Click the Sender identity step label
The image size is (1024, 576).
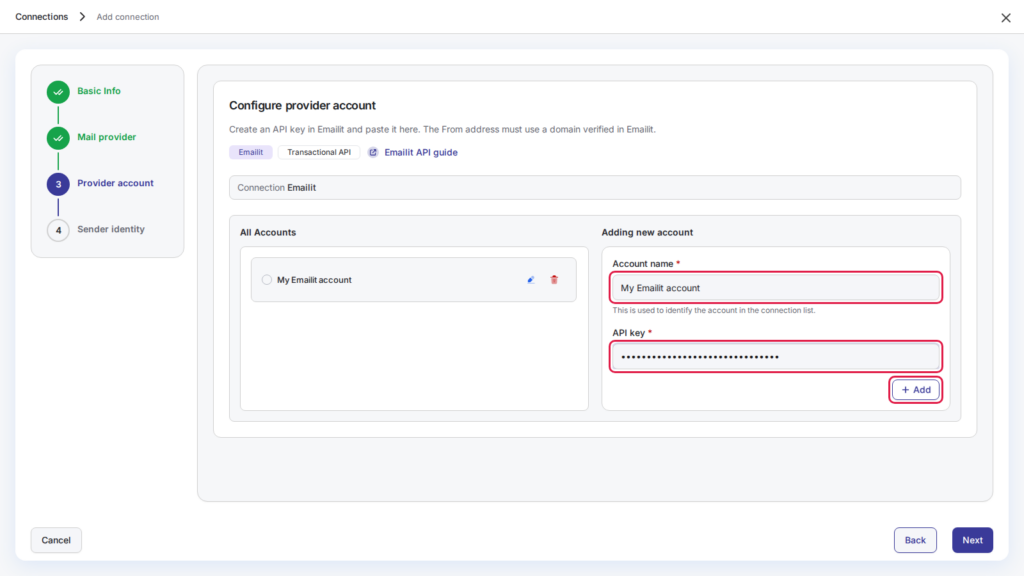pyautogui.click(x=111, y=229)
